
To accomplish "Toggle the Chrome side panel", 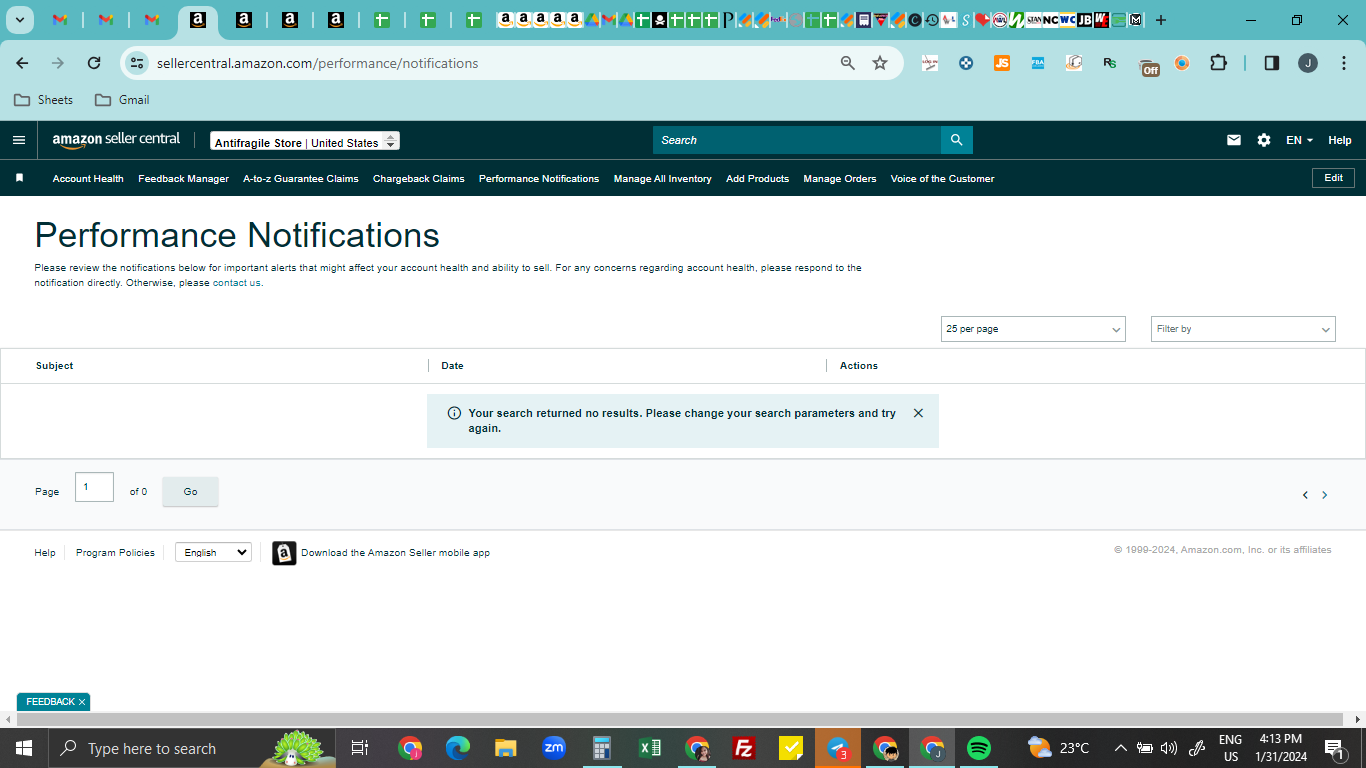I will tap(1272, 63).
